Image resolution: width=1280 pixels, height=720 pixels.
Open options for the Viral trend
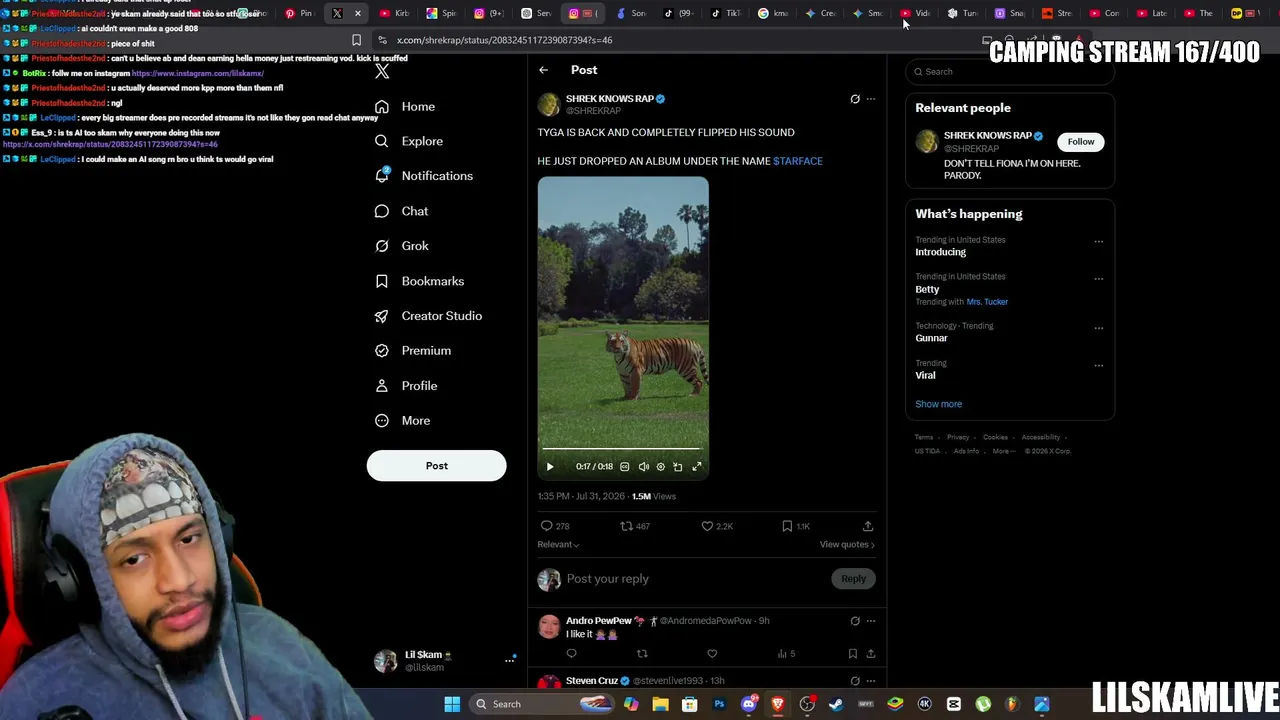click(x=1099, y=366)
